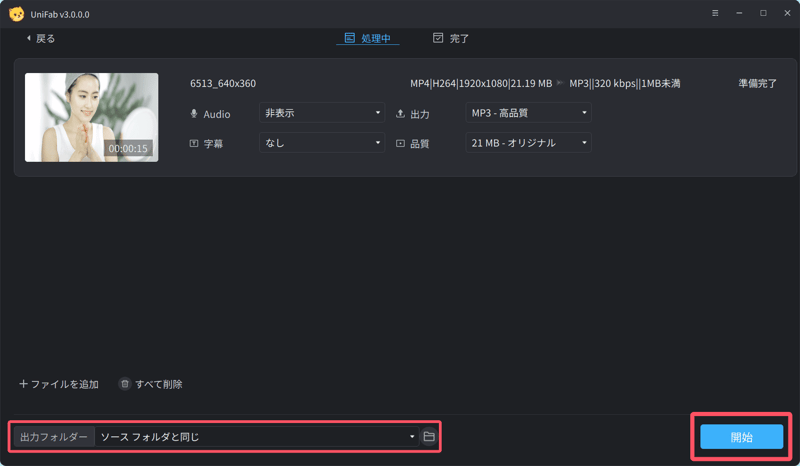Minimize the UniFab window

739,13
